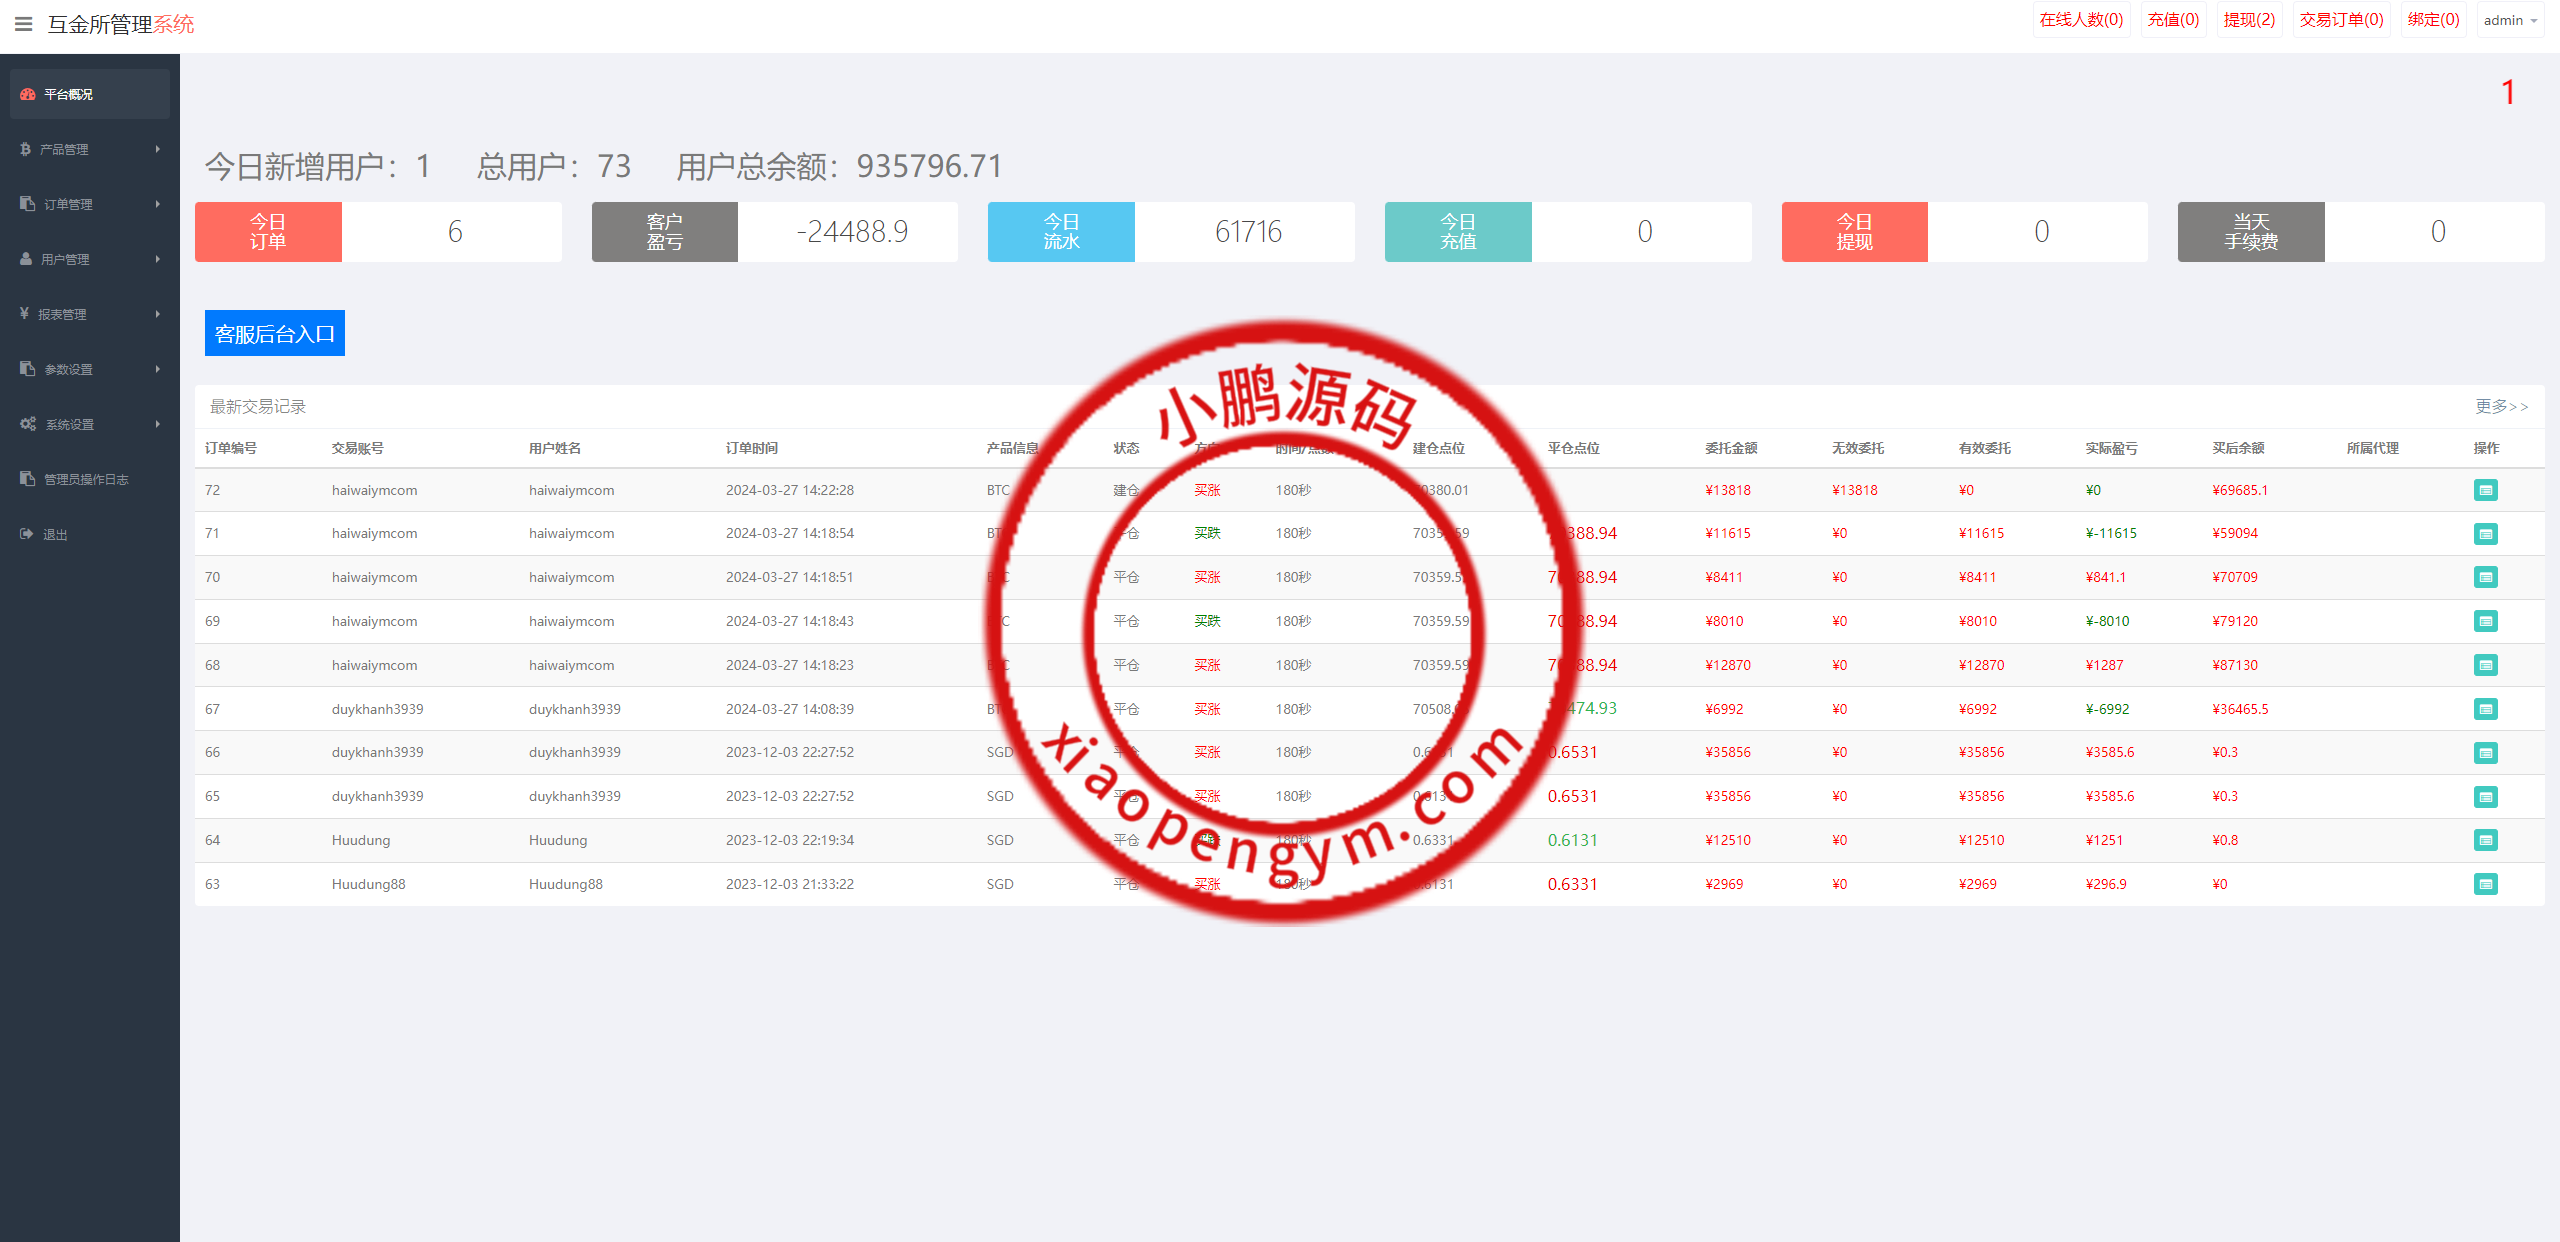This screenshot has width=2560, height=1242.
Task: Click the system settings gears icon
Action: tap(28, 424)
